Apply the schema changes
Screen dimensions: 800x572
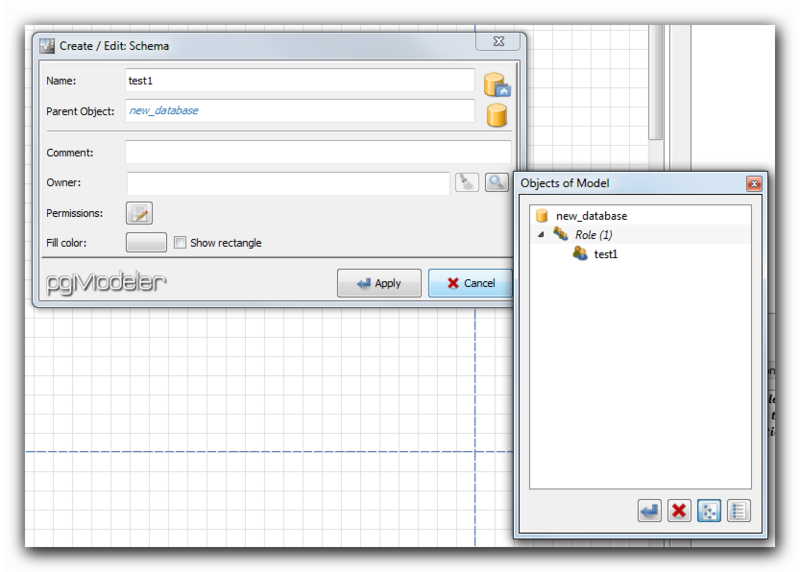(x=379, y=283)
